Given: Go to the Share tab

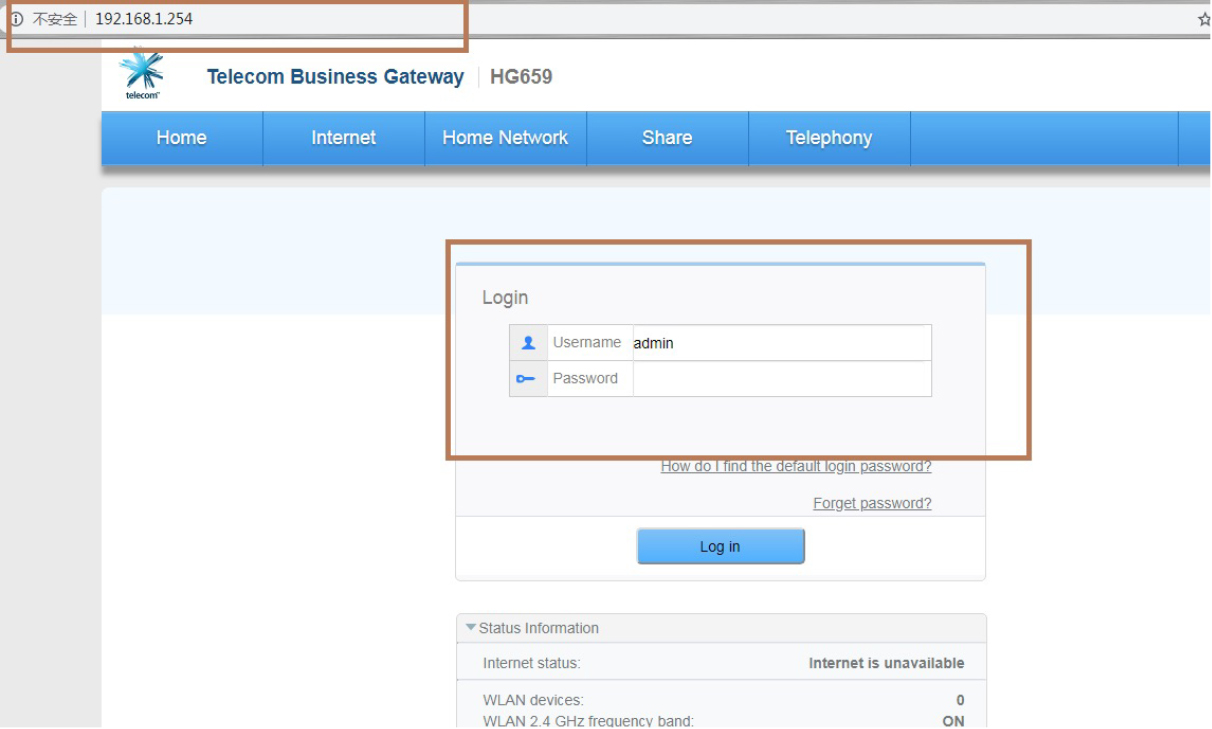Looking at the screenshot, I should click(668, 138).
